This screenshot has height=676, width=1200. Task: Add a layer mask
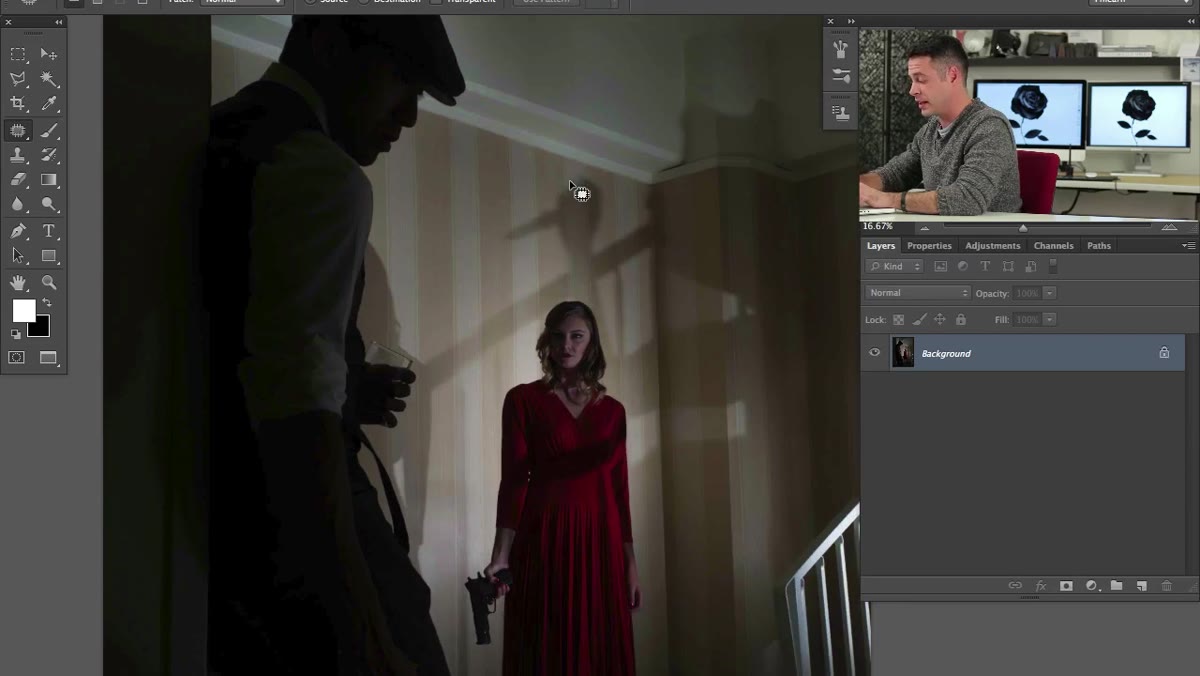click(x=1066, y=586)
